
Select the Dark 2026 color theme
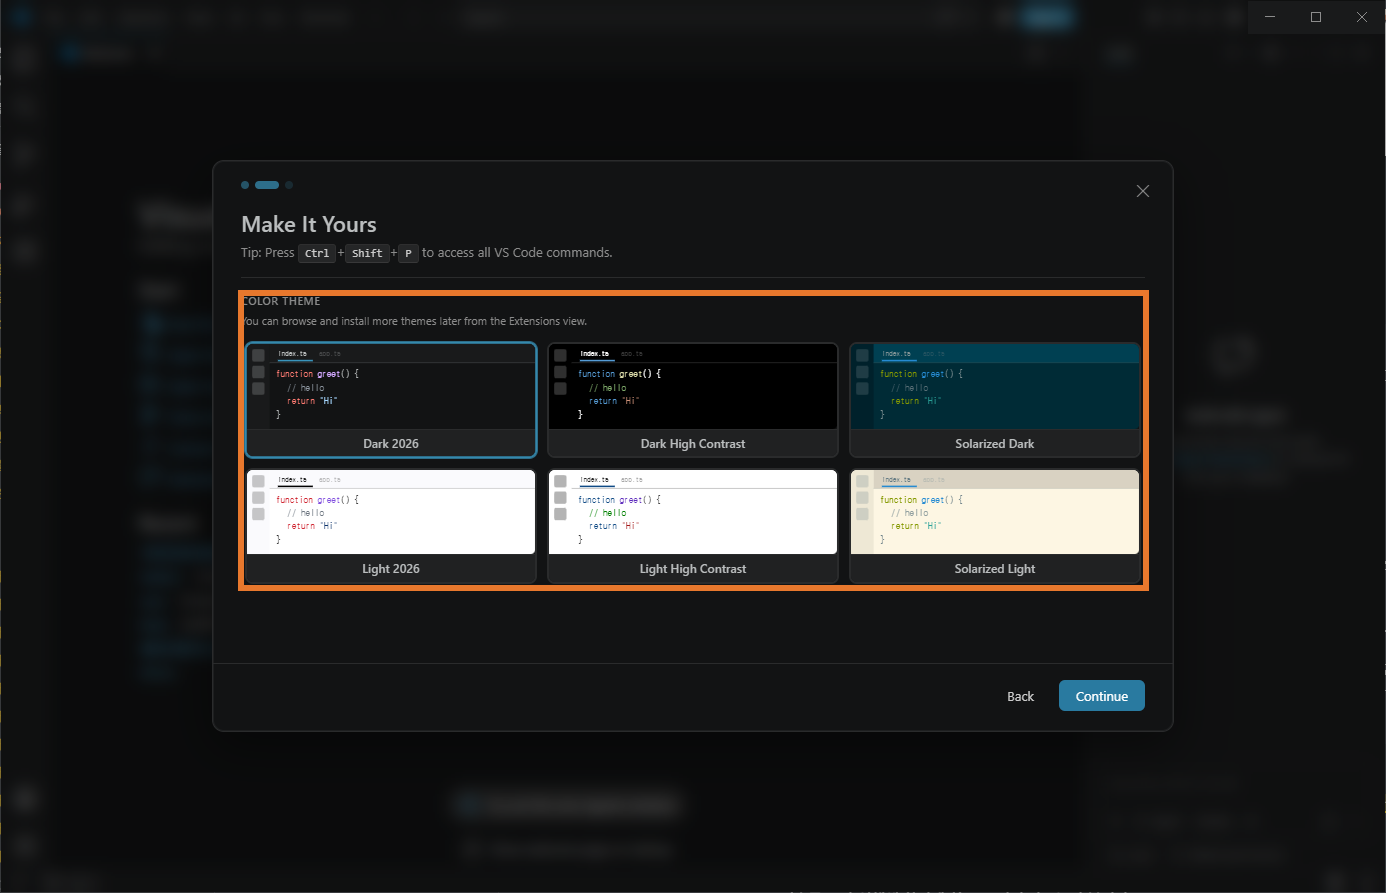391,400
